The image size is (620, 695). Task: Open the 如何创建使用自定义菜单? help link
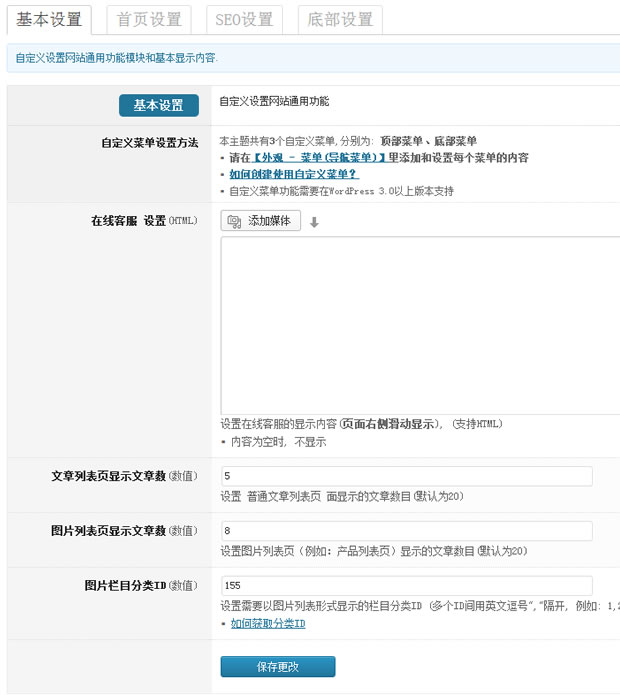[294, 174]
